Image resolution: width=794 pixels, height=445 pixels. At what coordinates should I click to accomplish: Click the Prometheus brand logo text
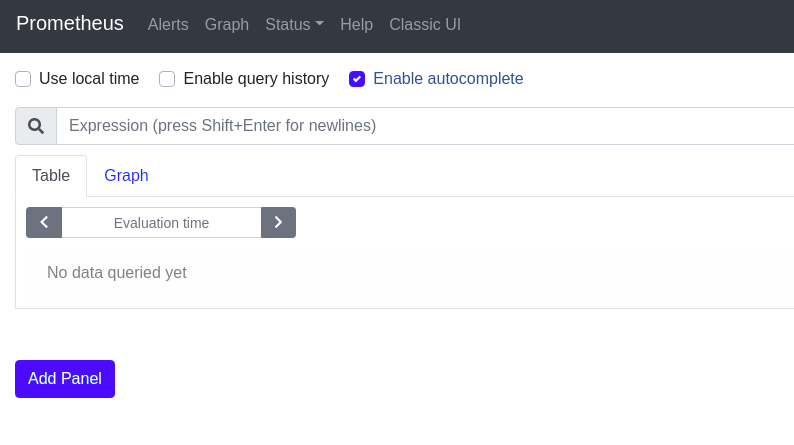70,23
